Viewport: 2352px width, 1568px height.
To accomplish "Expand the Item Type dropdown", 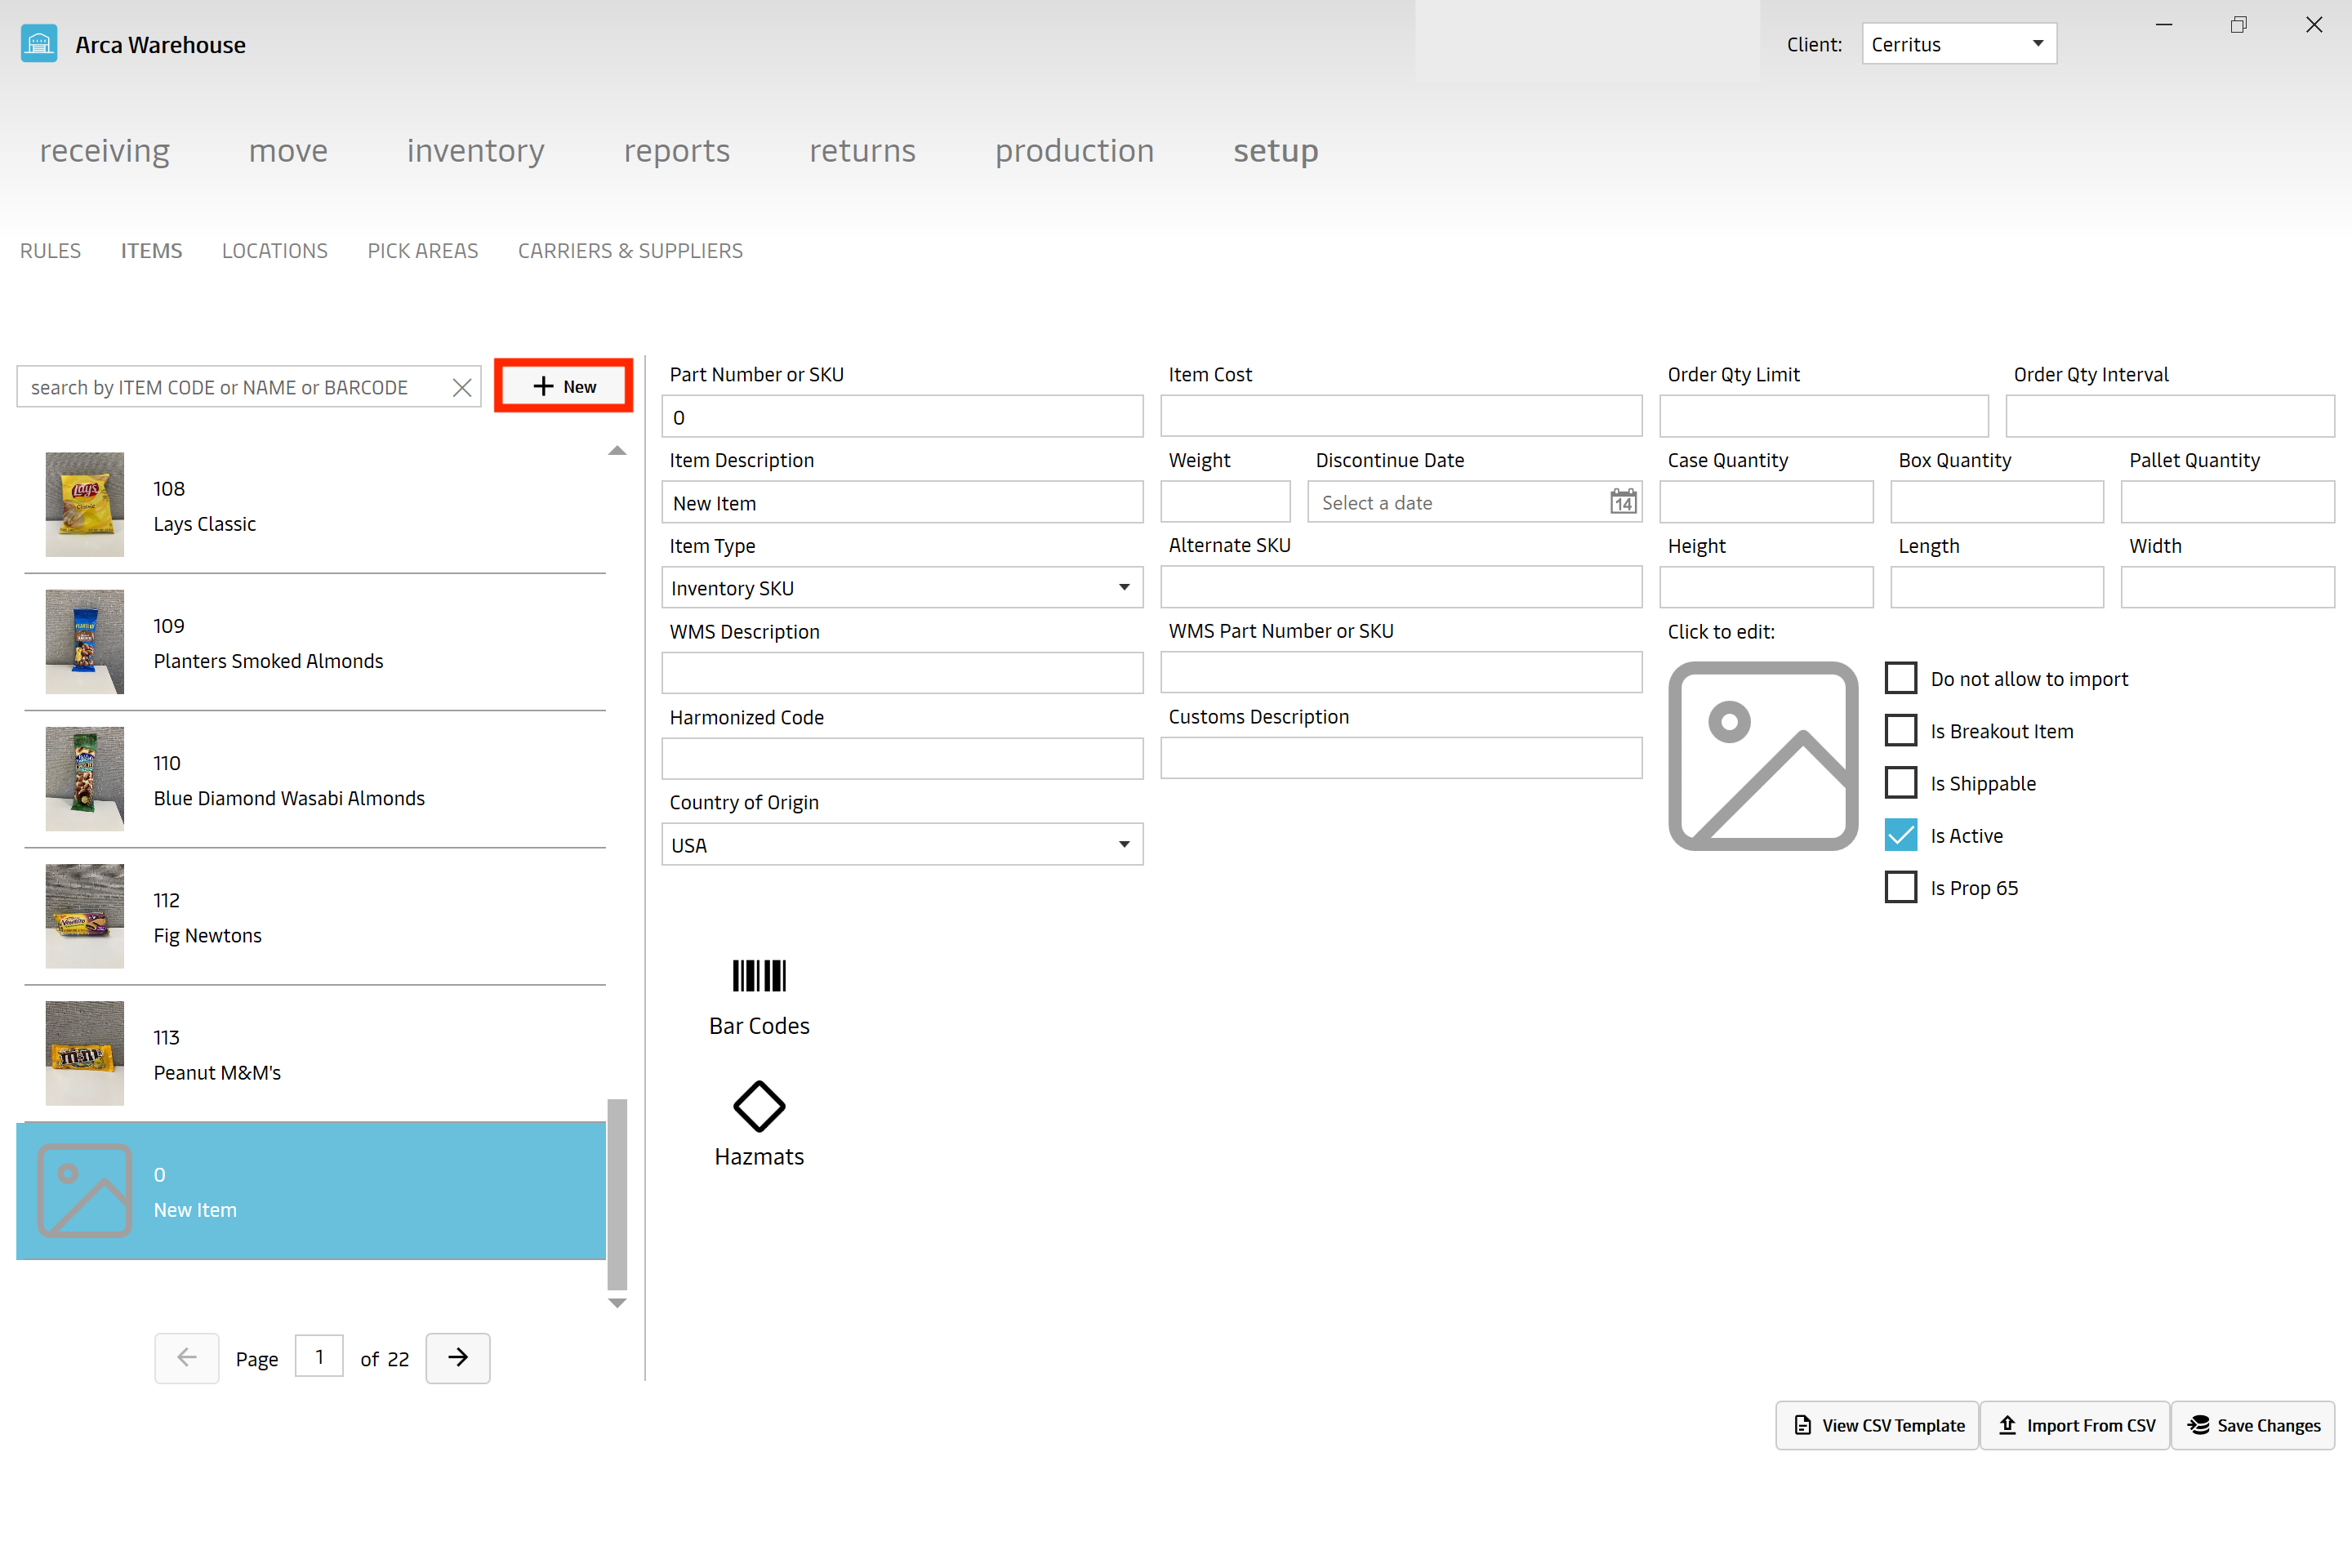I will pyautogui.click(x=1122, y=588).
